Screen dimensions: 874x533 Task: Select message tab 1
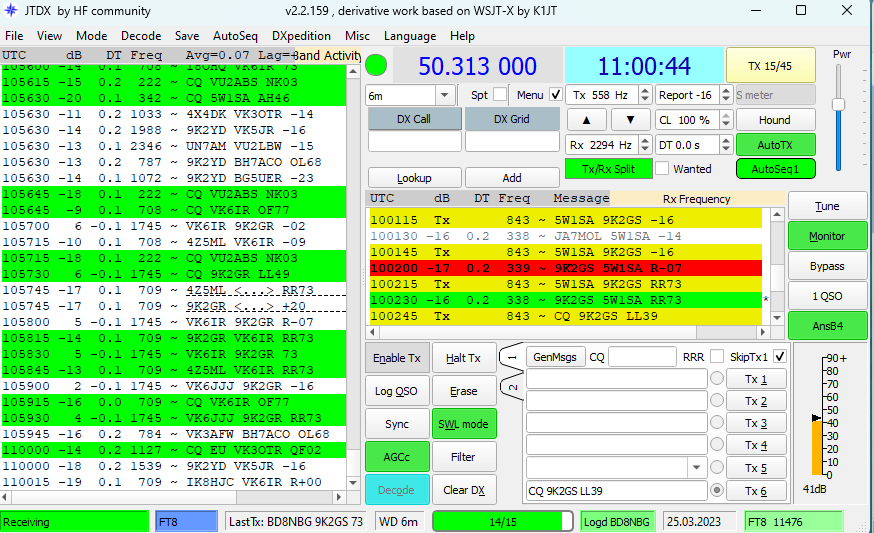point(513,358)
